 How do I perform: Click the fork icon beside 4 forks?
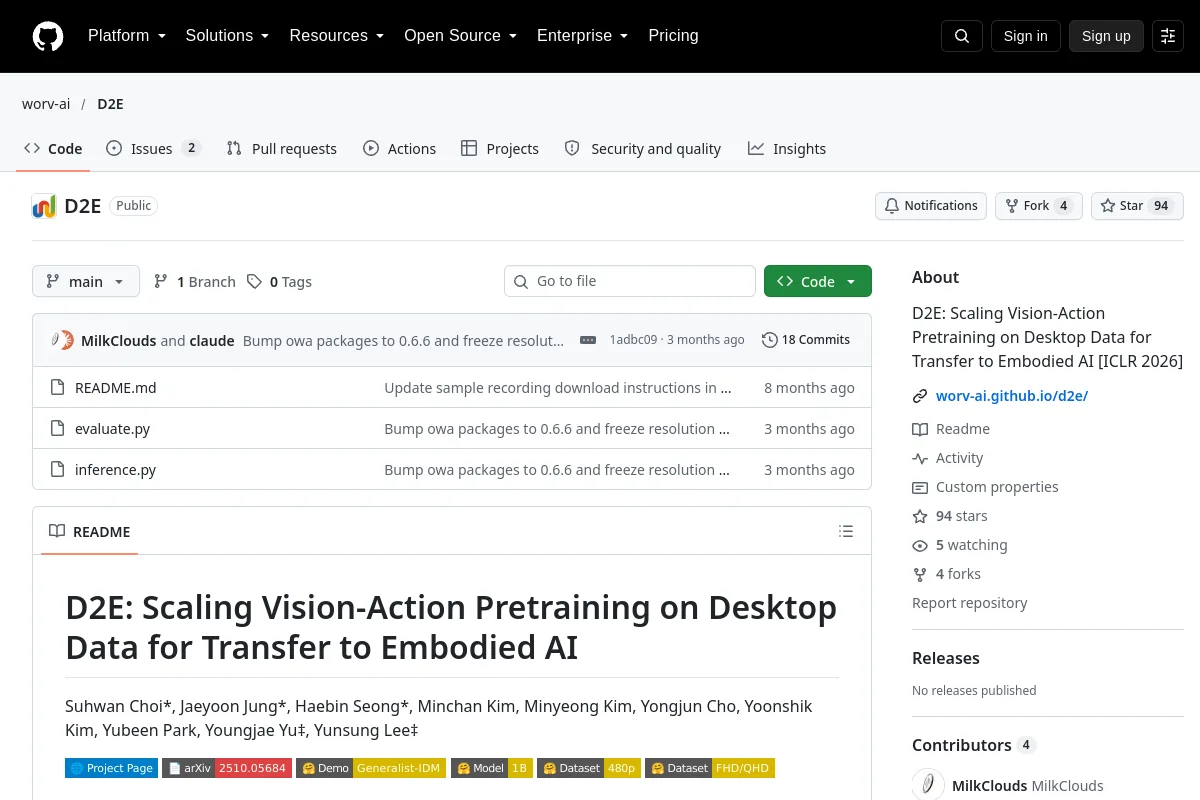(920, 575)
